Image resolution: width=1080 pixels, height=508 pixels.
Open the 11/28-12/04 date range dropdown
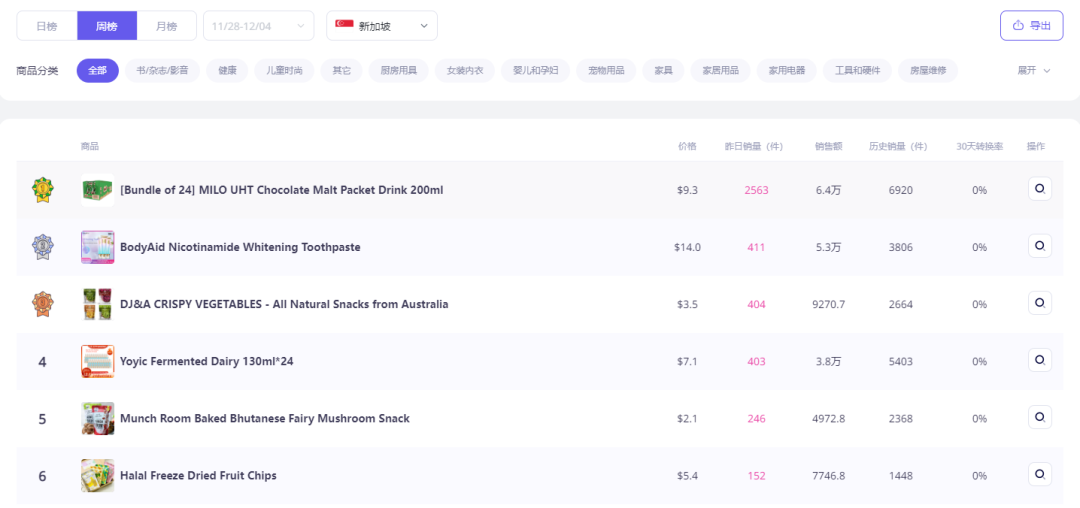point(258,26)
